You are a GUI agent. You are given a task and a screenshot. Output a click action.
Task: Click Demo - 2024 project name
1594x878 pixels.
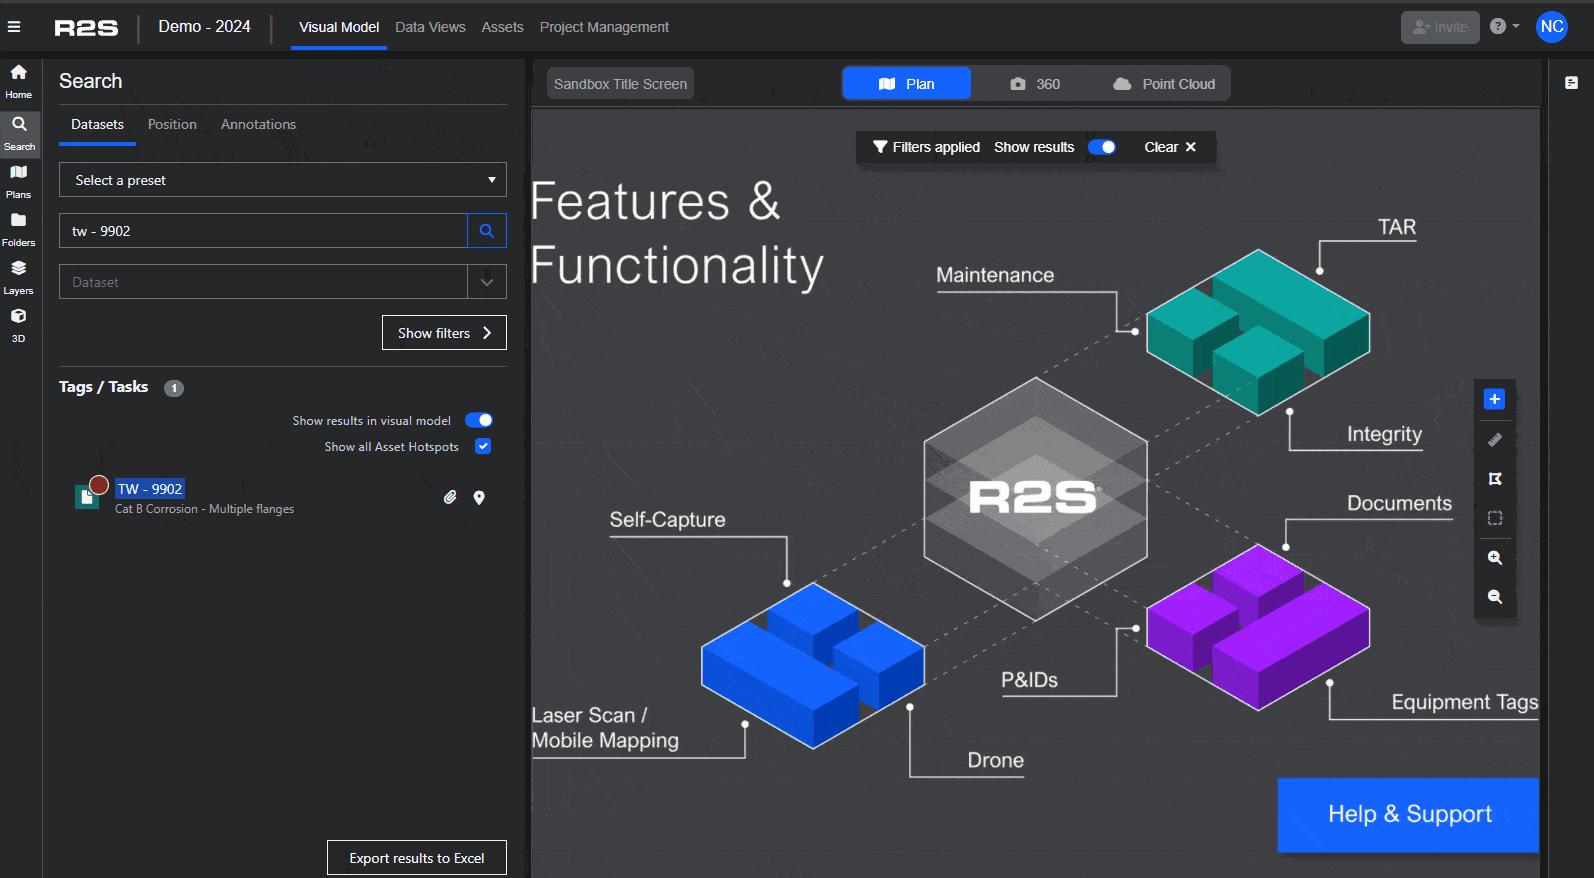(x=205, y=27)
